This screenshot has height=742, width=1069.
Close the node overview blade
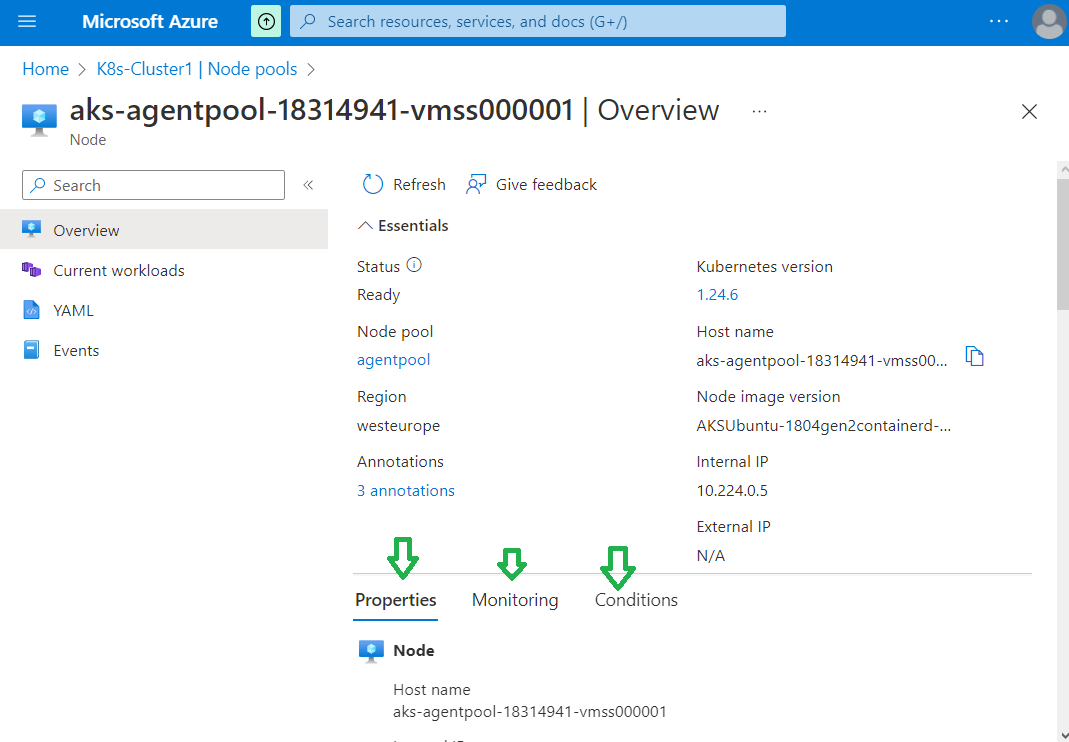pyautogui.click(x=1029, y=111)
